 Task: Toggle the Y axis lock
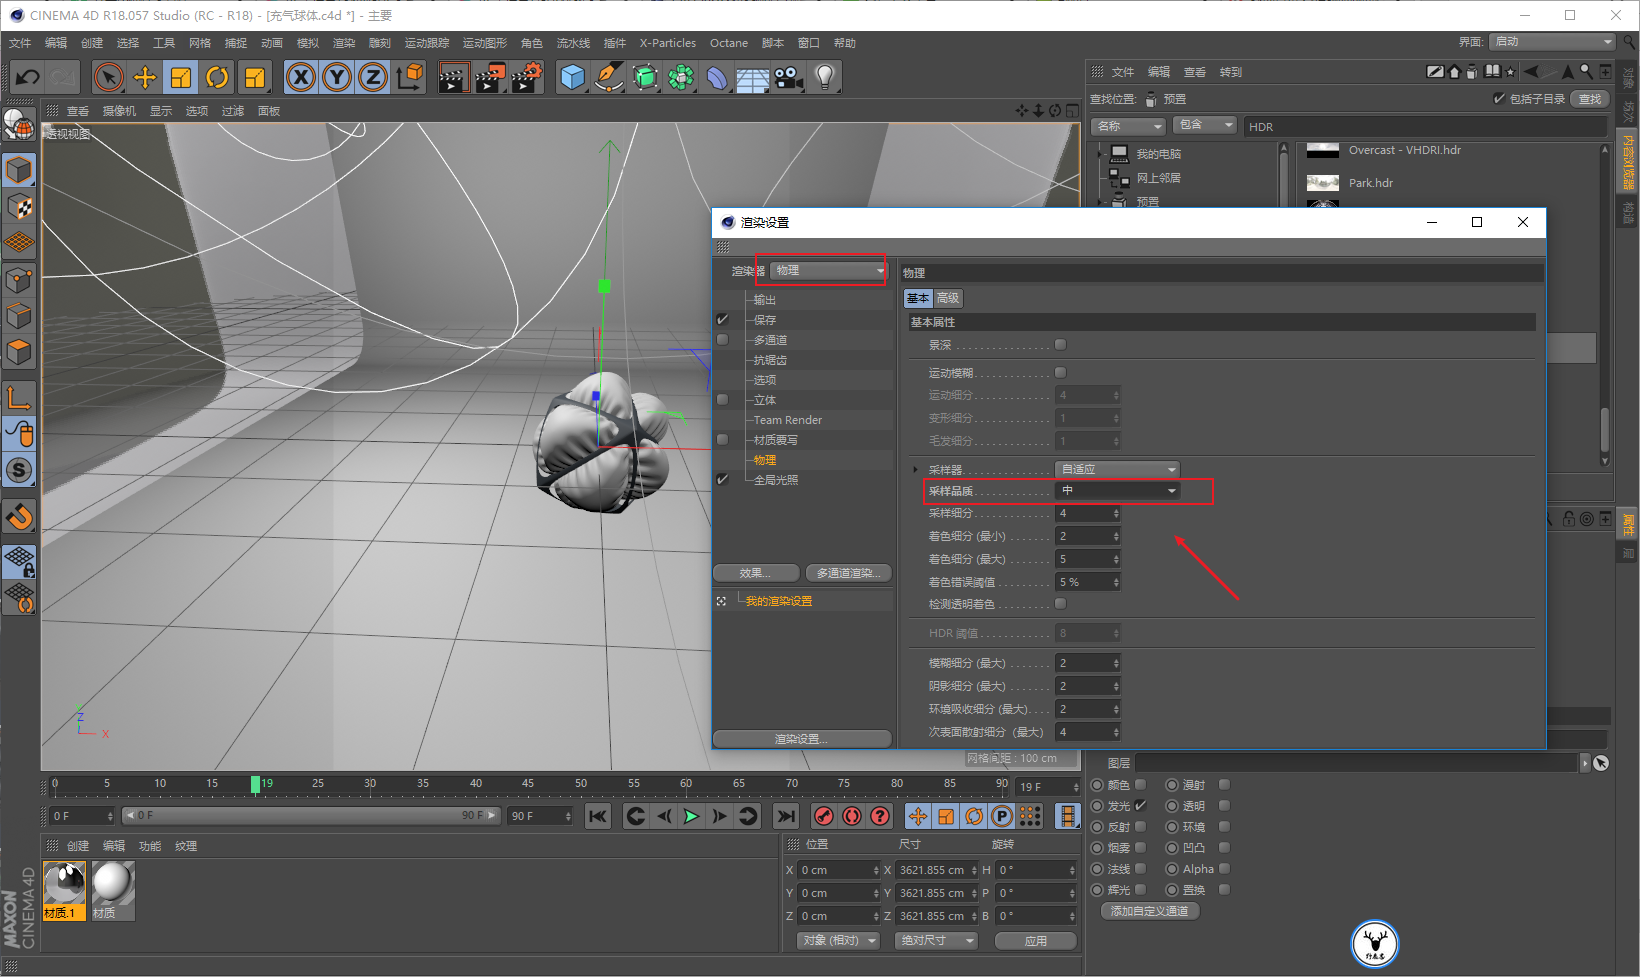(337, 77)
